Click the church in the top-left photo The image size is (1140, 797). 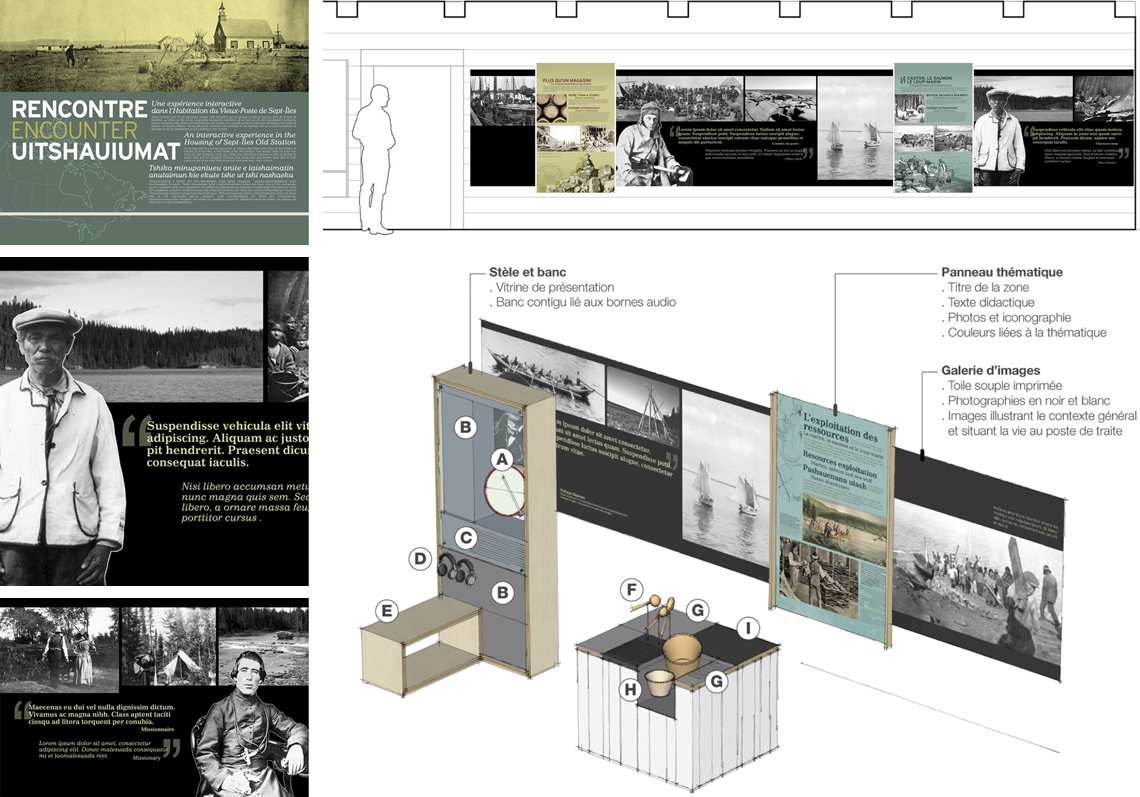click(x=231, y=37)
